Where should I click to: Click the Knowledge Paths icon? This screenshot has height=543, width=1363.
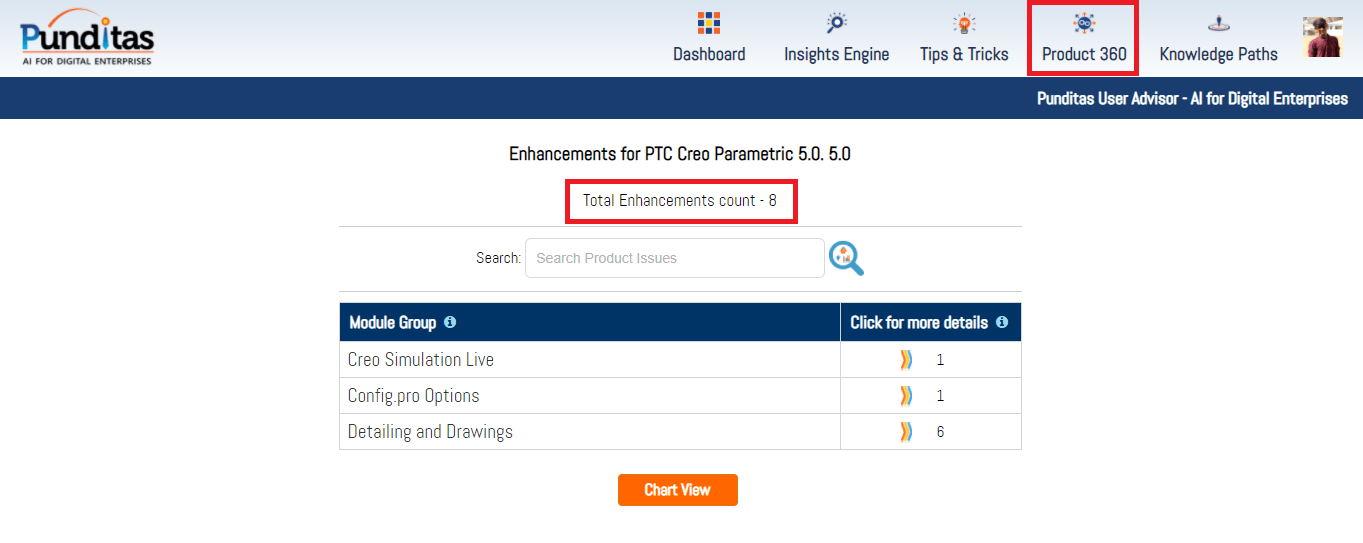coord(1218,23)
